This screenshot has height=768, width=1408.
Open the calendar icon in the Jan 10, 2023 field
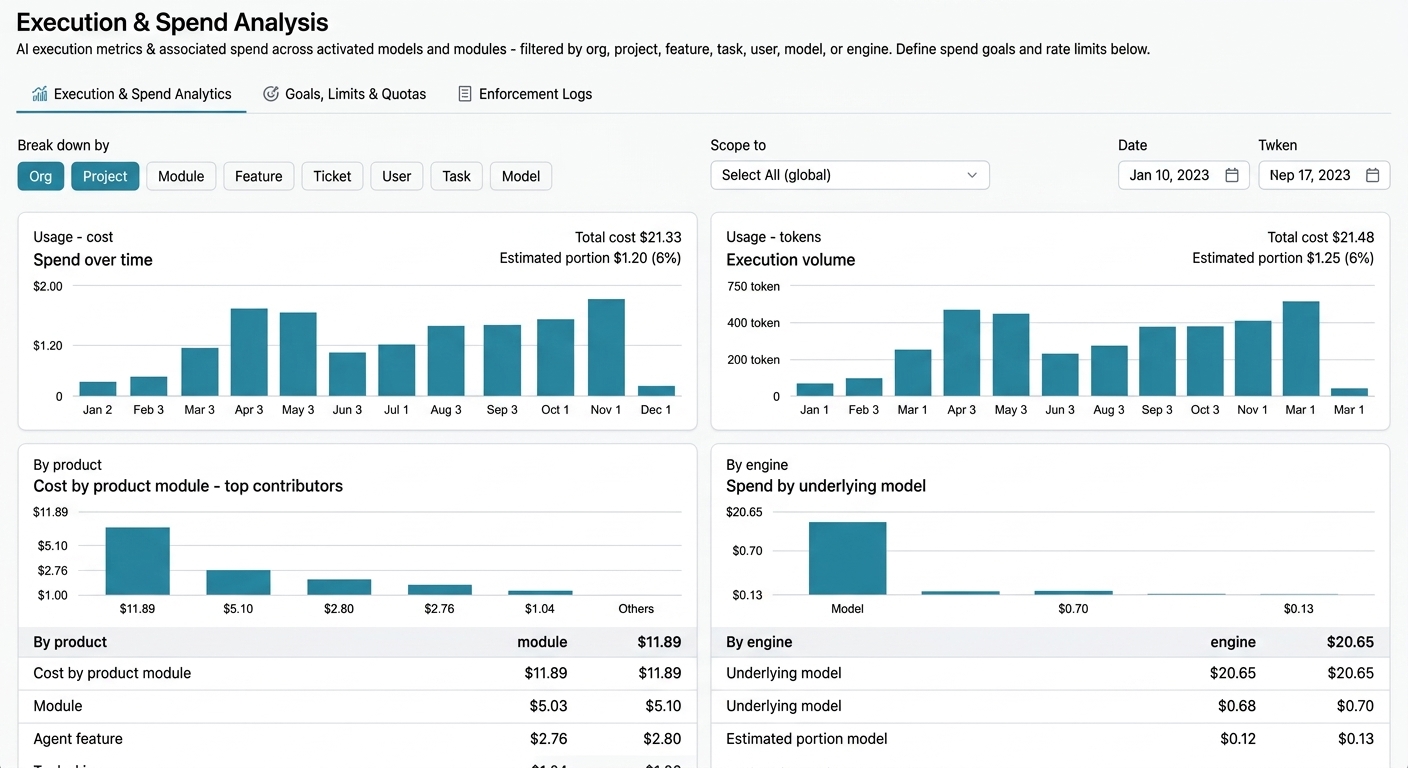pos(1232,175)
